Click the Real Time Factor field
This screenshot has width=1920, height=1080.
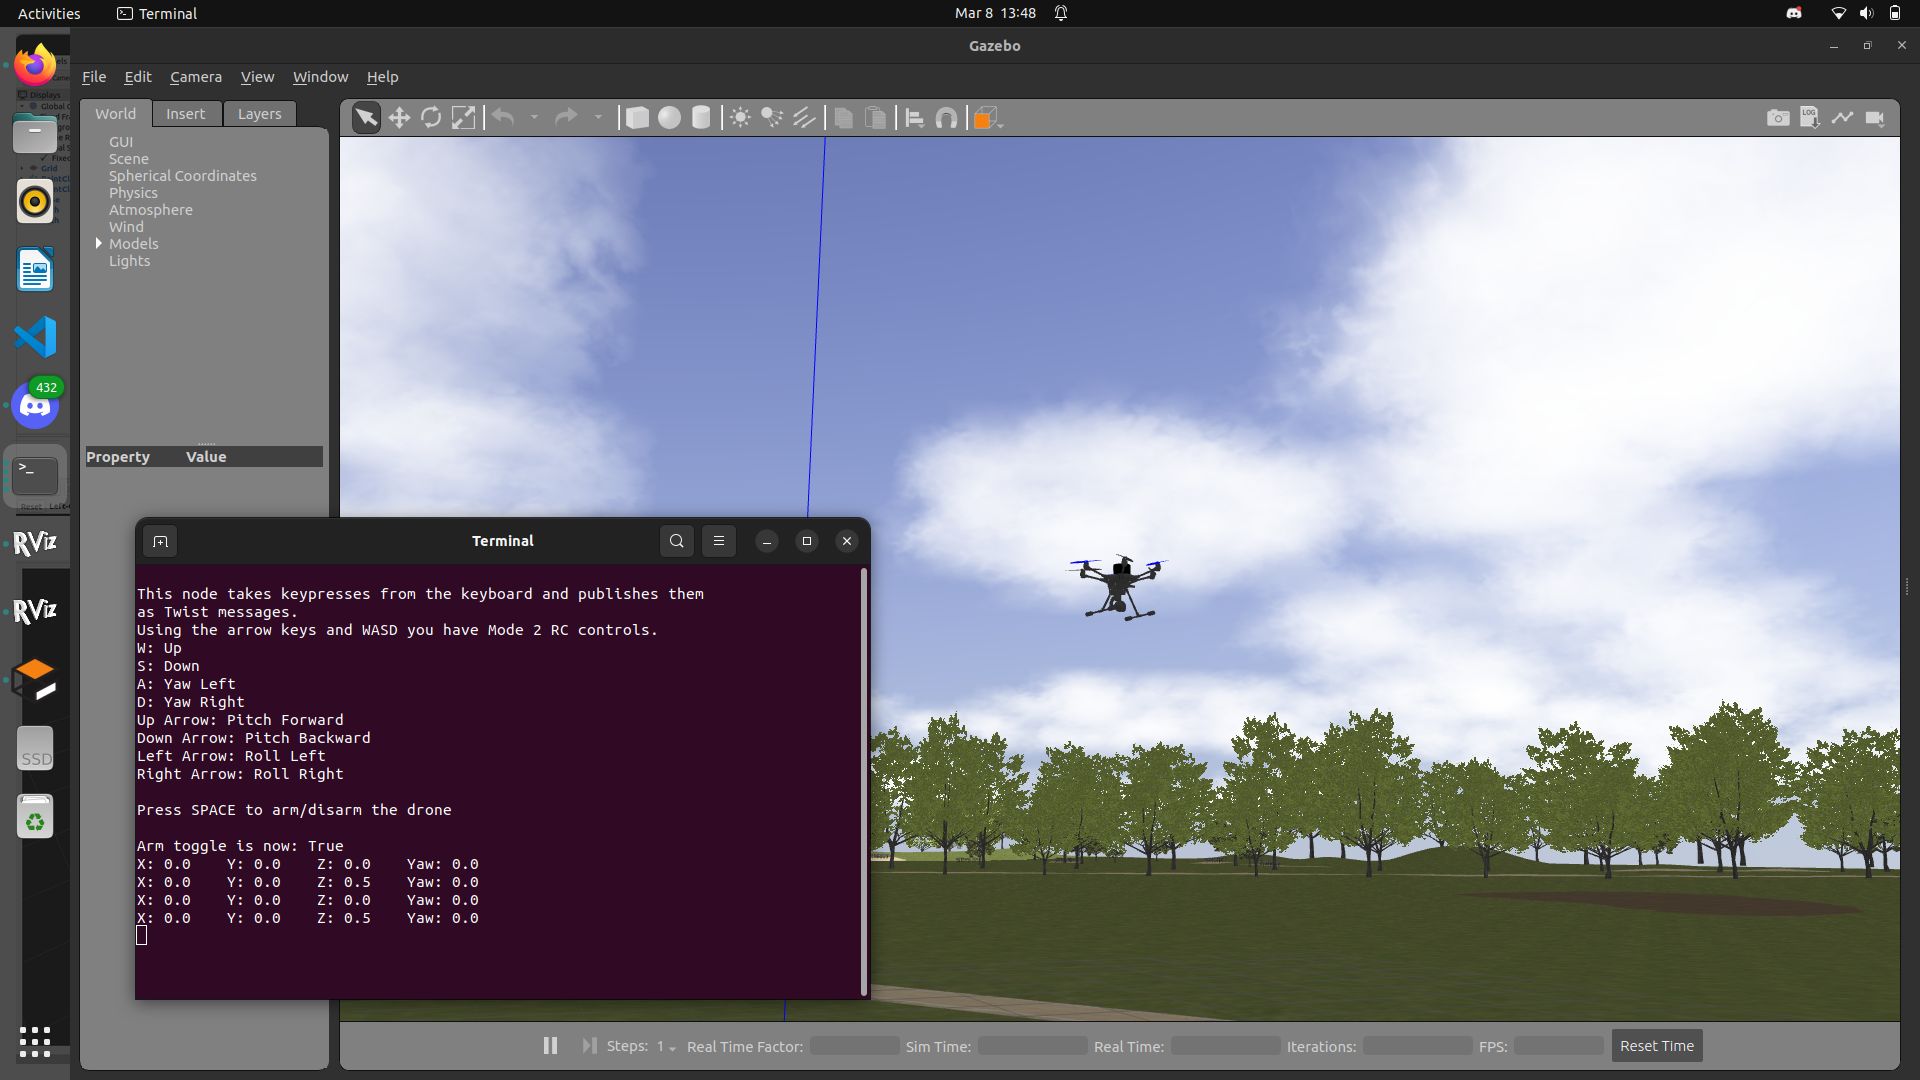[x=854, y=1046]
